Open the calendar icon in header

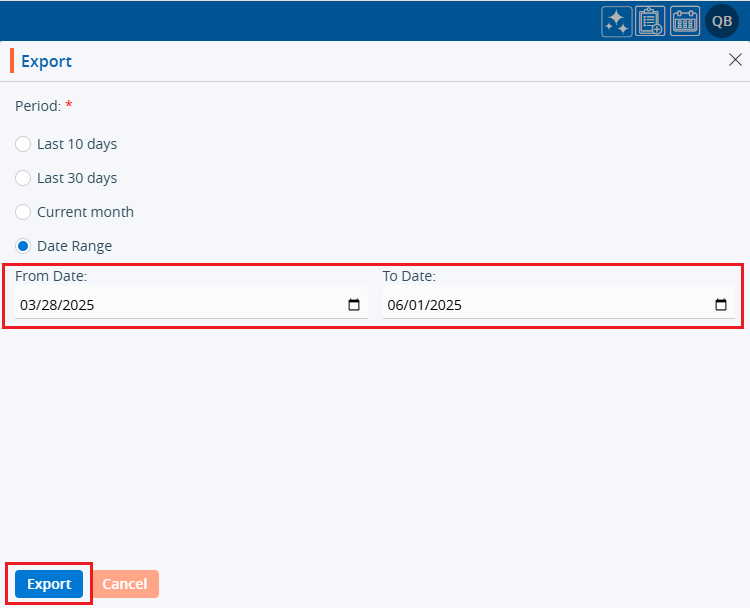(x=685, y=22)
